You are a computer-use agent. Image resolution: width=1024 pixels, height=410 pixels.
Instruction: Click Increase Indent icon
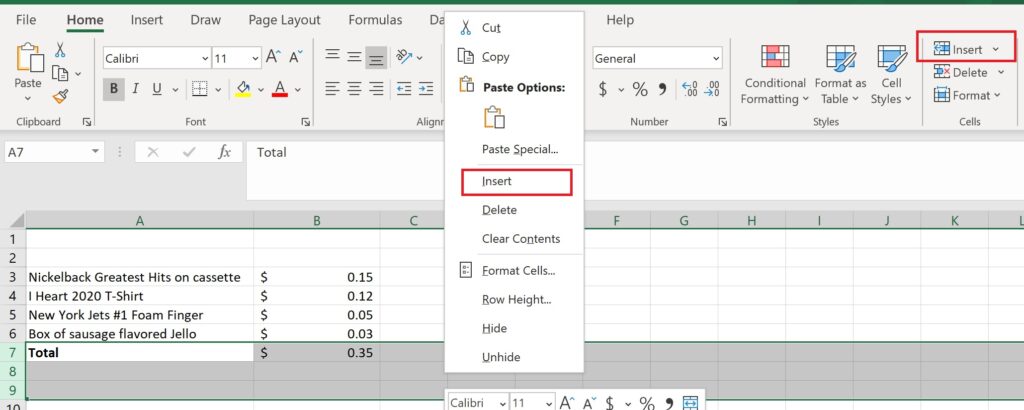point(426,88)
